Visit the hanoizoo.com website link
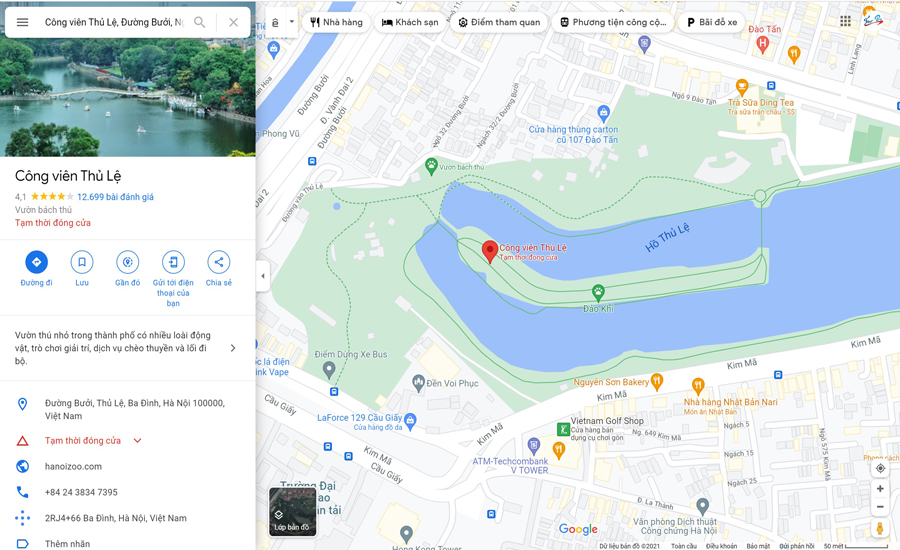900x550 pixels. pyautogui.click(x=73, y=467)
